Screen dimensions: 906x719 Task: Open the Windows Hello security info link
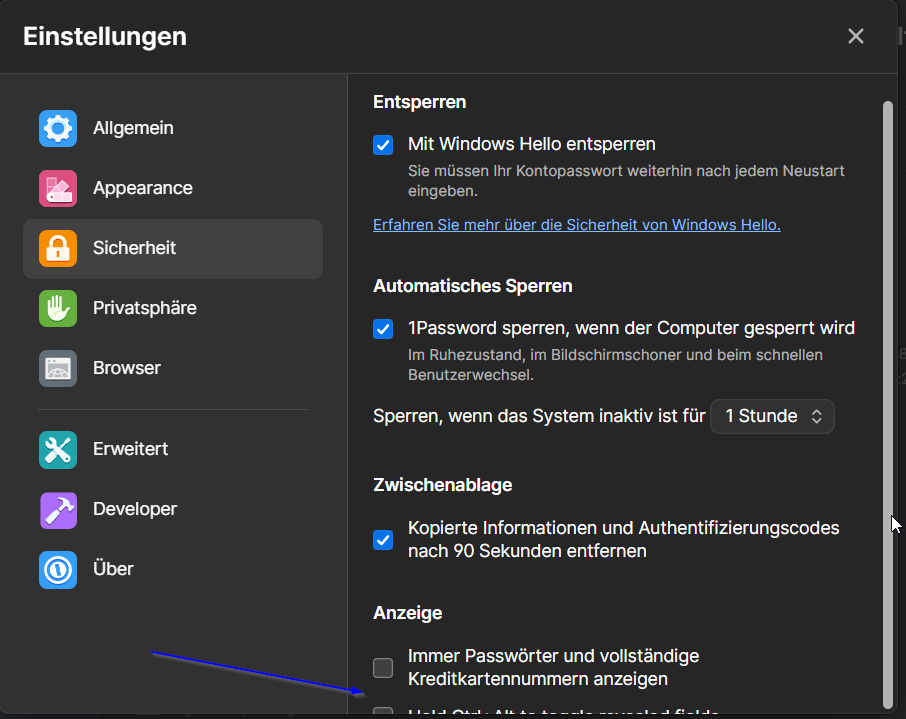[576, 225]
